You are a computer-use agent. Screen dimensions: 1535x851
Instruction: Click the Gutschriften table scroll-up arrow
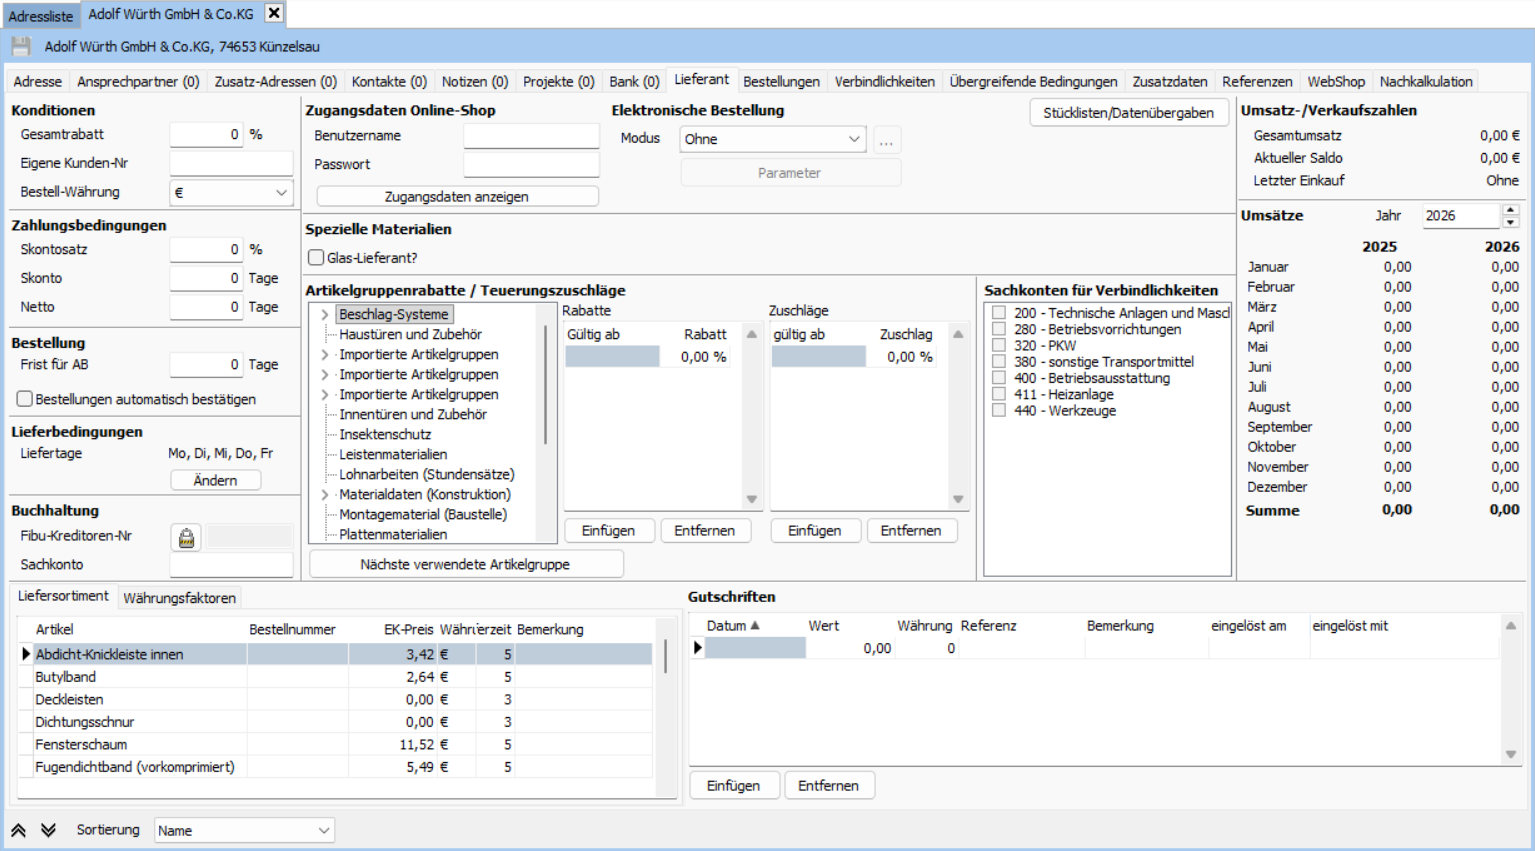[1511, 626]
